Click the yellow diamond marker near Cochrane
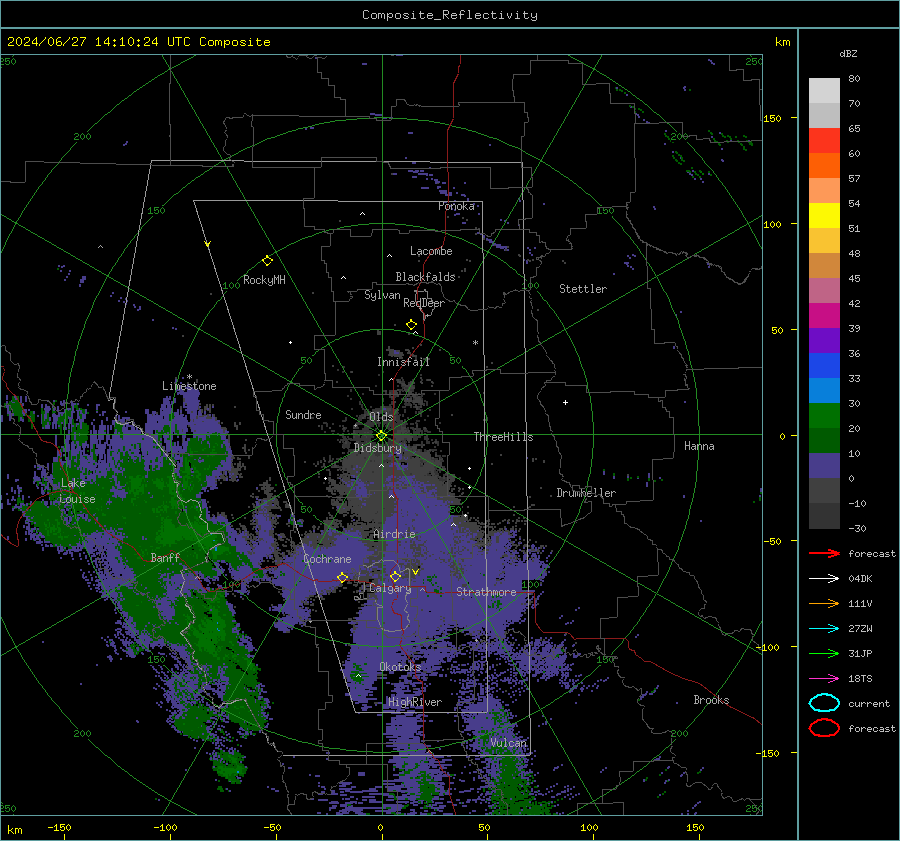This screenshot has height=841, width=900. point(342,577)
